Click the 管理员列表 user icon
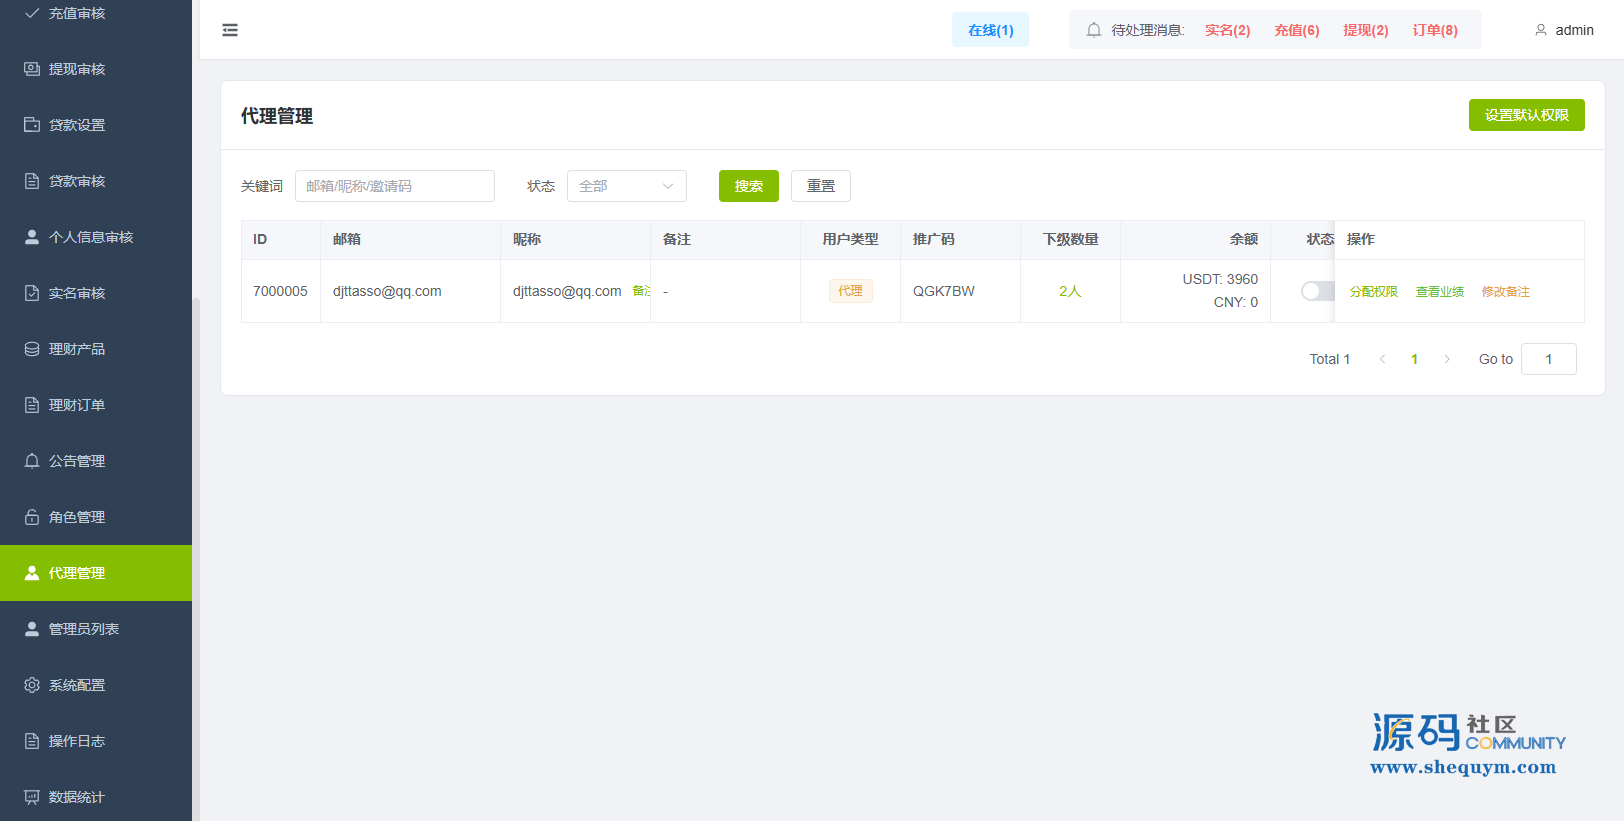Screen dimensions: 1624x821 click(x=32, y=629)
